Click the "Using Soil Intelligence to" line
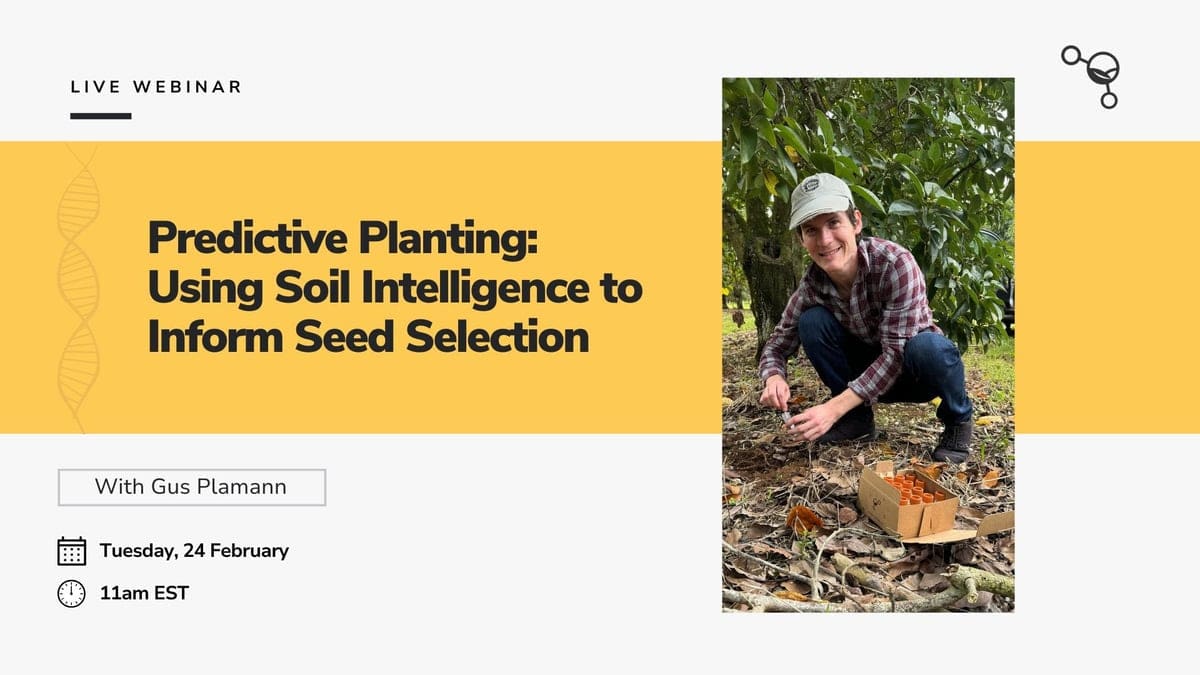Viewport: 1200px width, 675px height. coord(394,289)
